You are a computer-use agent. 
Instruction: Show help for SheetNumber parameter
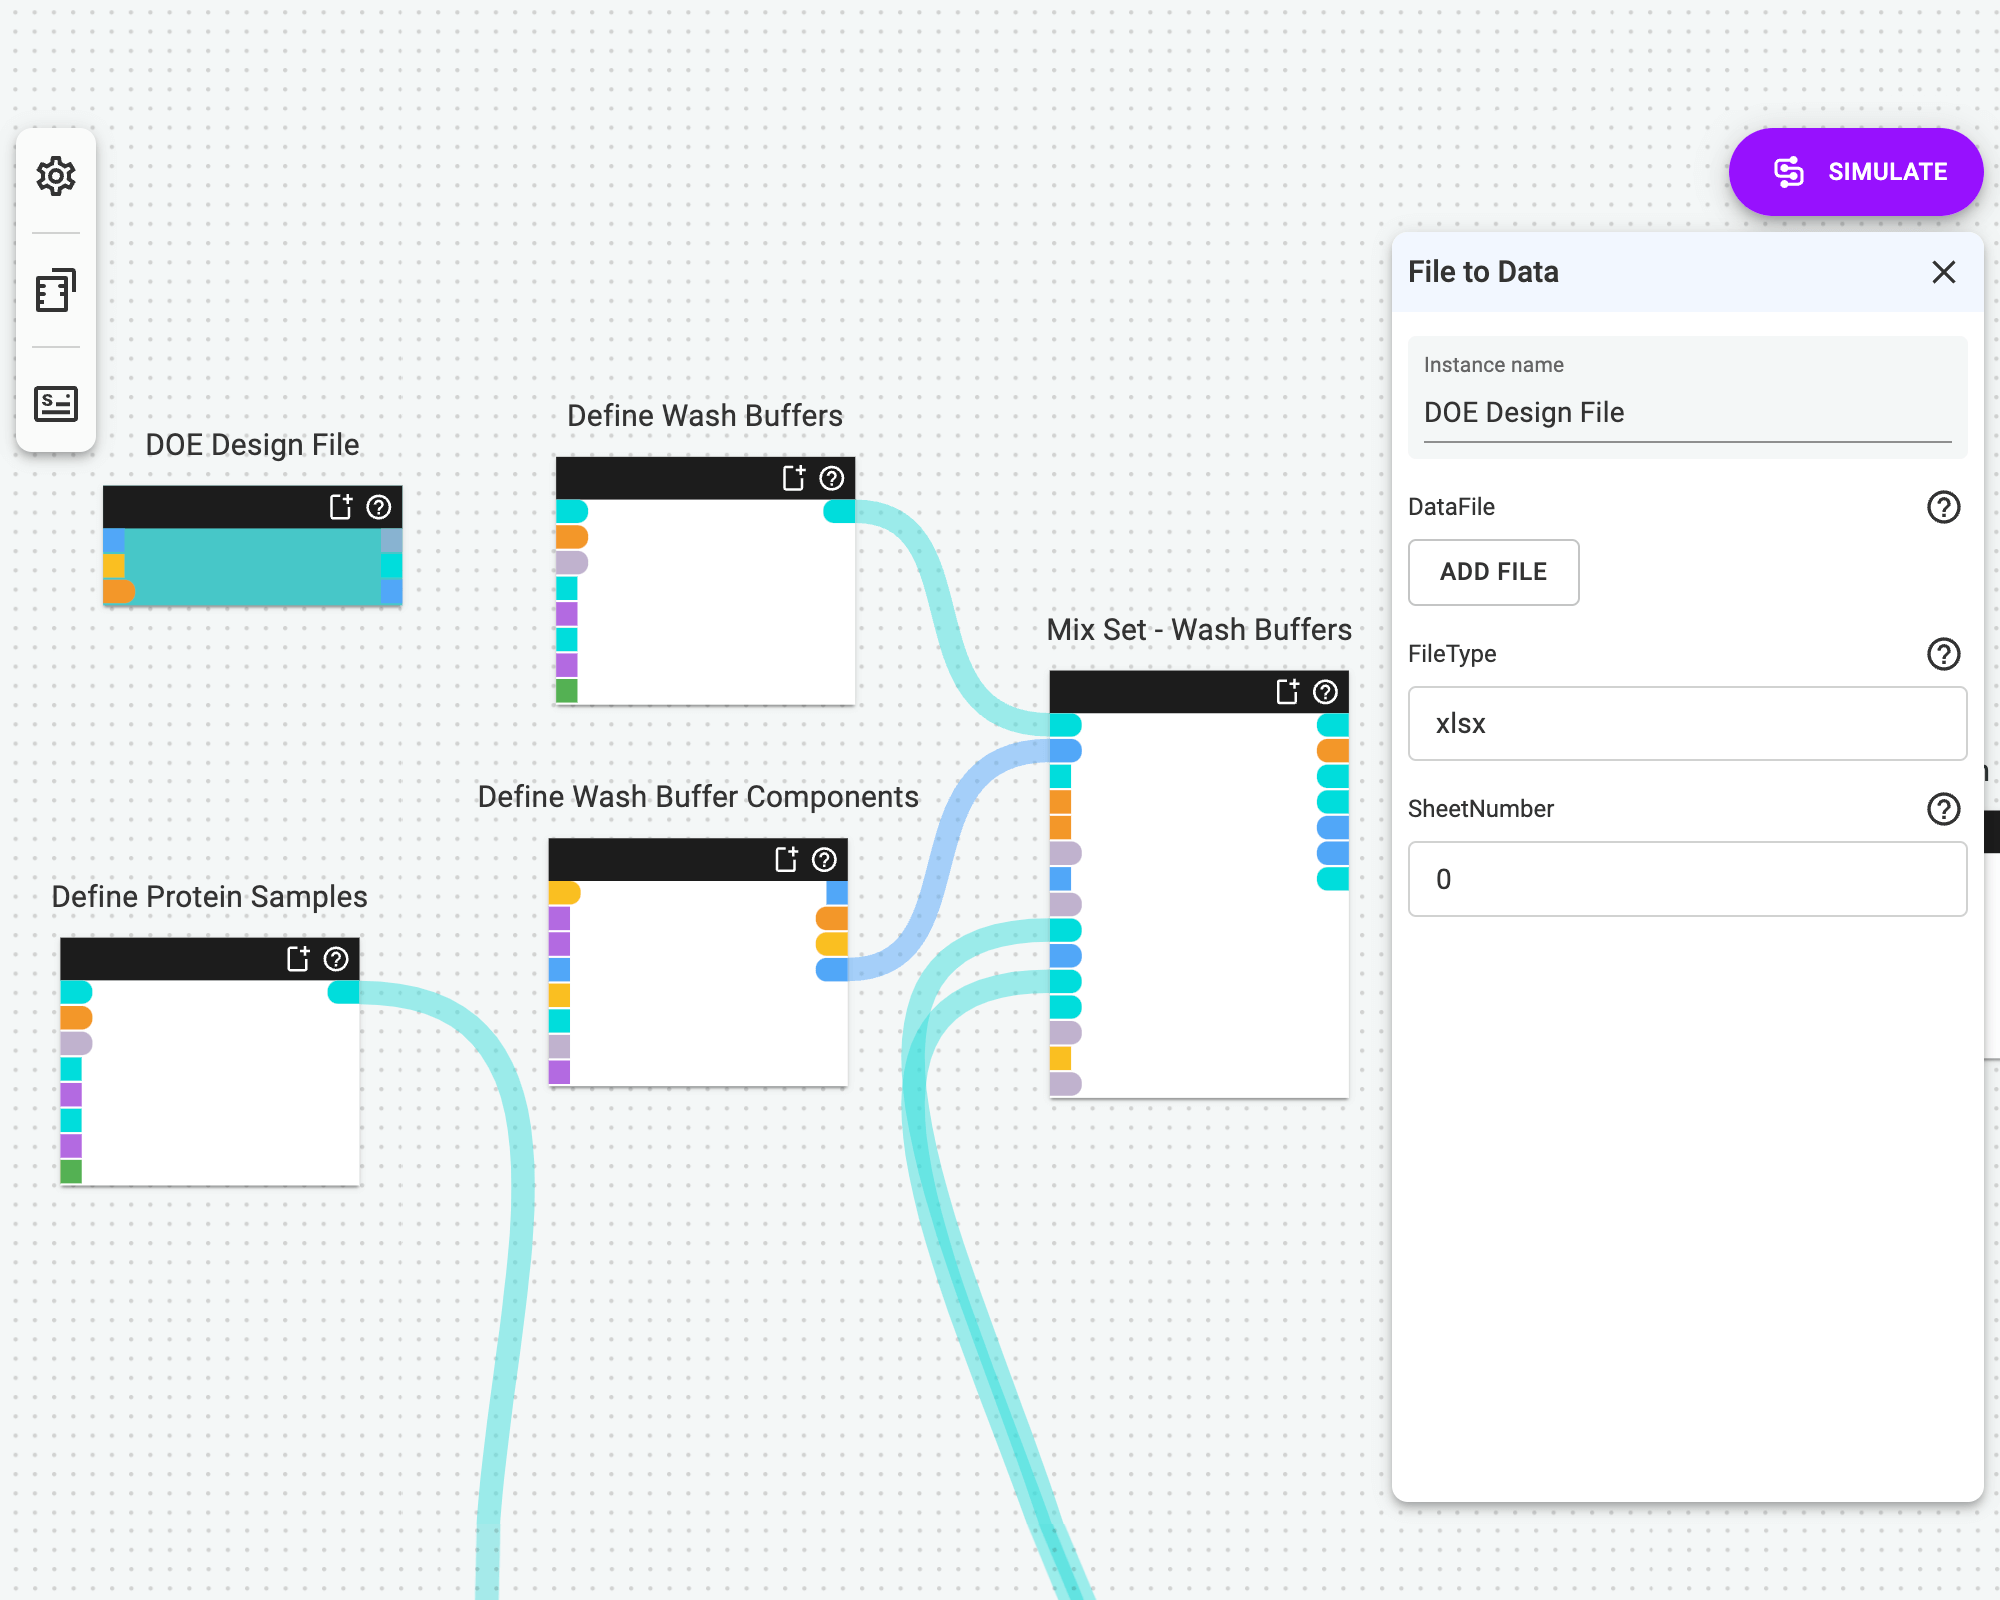[x=1943, y=809]
